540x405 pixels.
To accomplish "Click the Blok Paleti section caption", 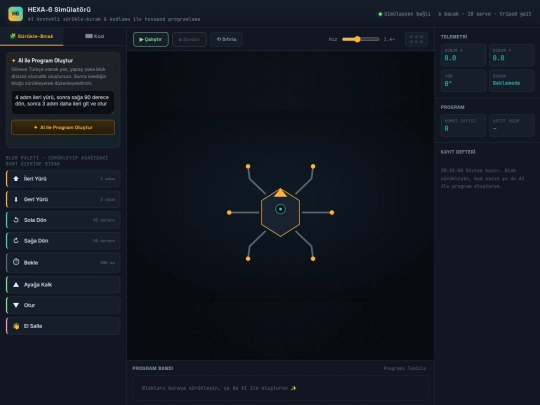I will click(x=57, y=160).
